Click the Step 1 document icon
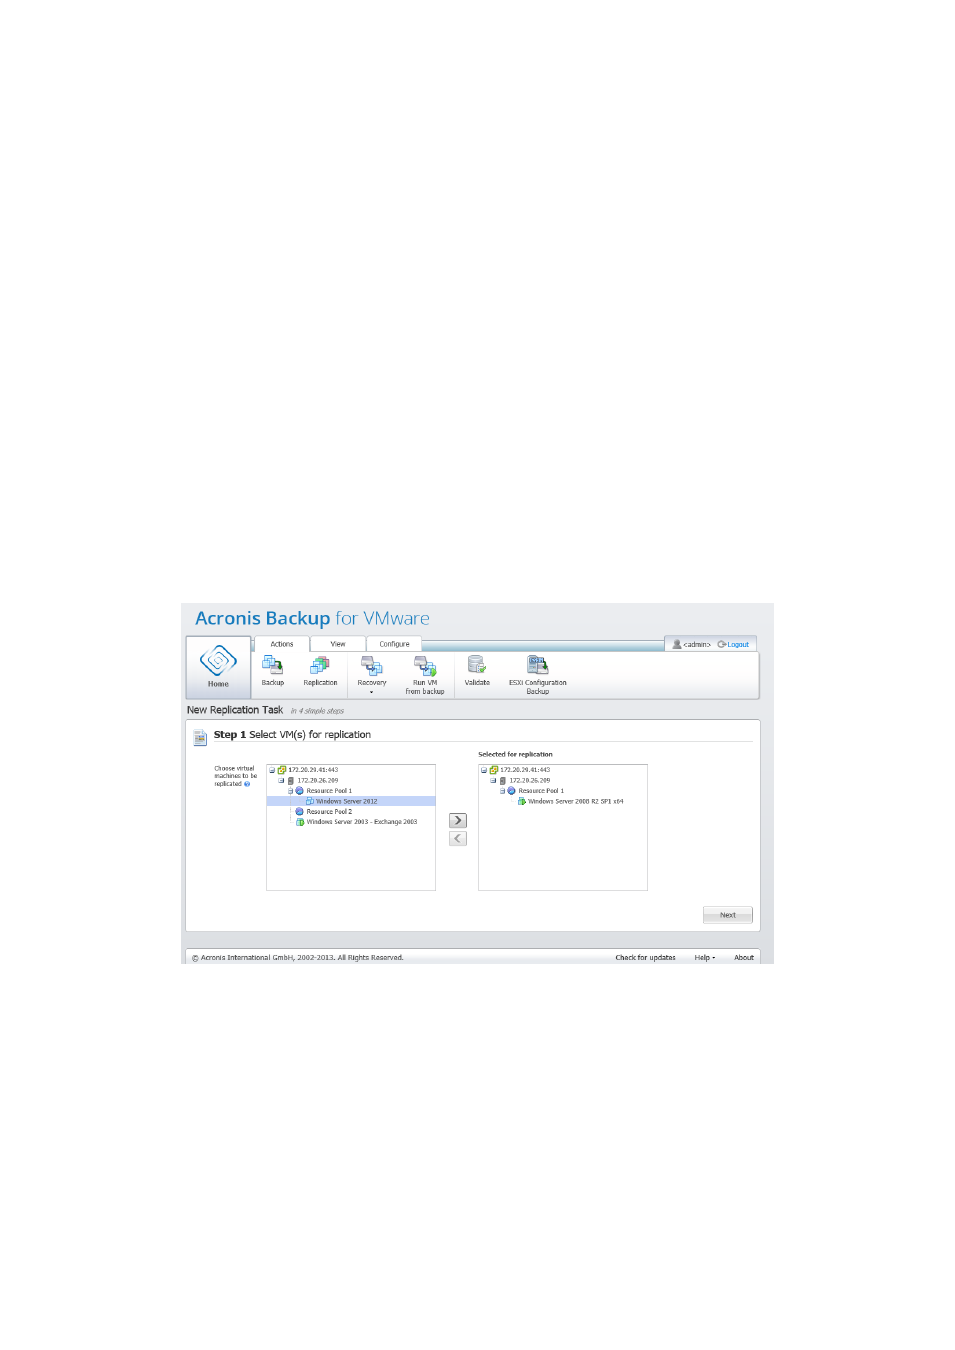Viewport: 955px width, 1350px height. click(200, 737)
